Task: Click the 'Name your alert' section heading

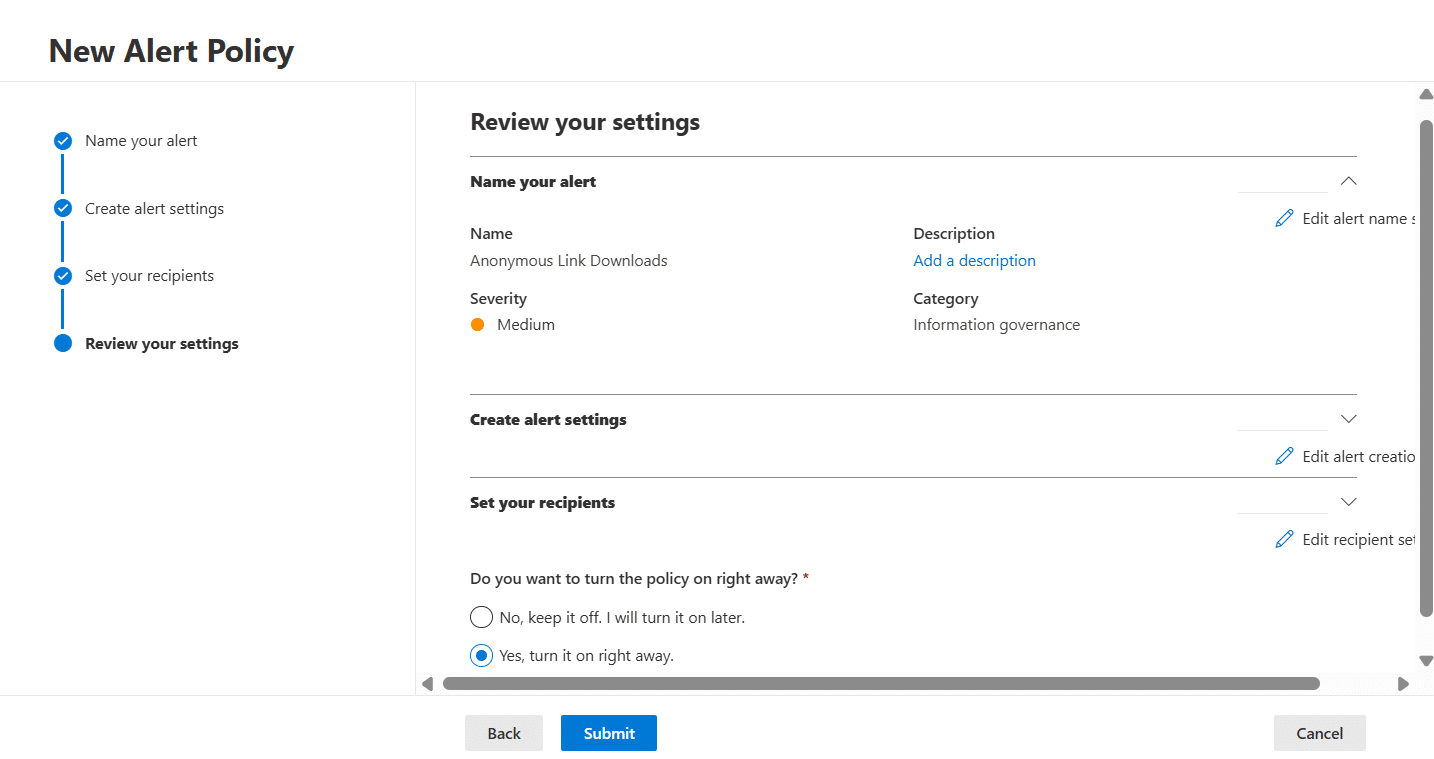Action: [533, 182]
